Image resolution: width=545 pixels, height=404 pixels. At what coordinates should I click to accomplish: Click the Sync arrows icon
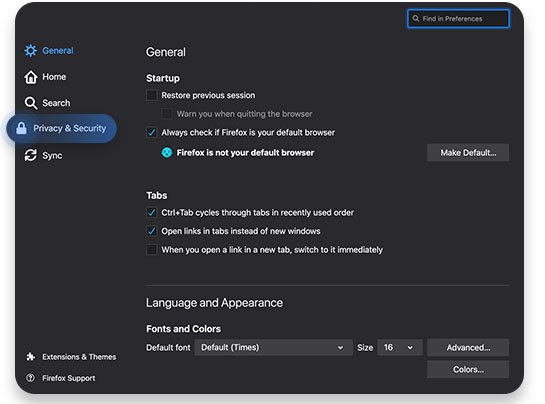tap(31, 155)
